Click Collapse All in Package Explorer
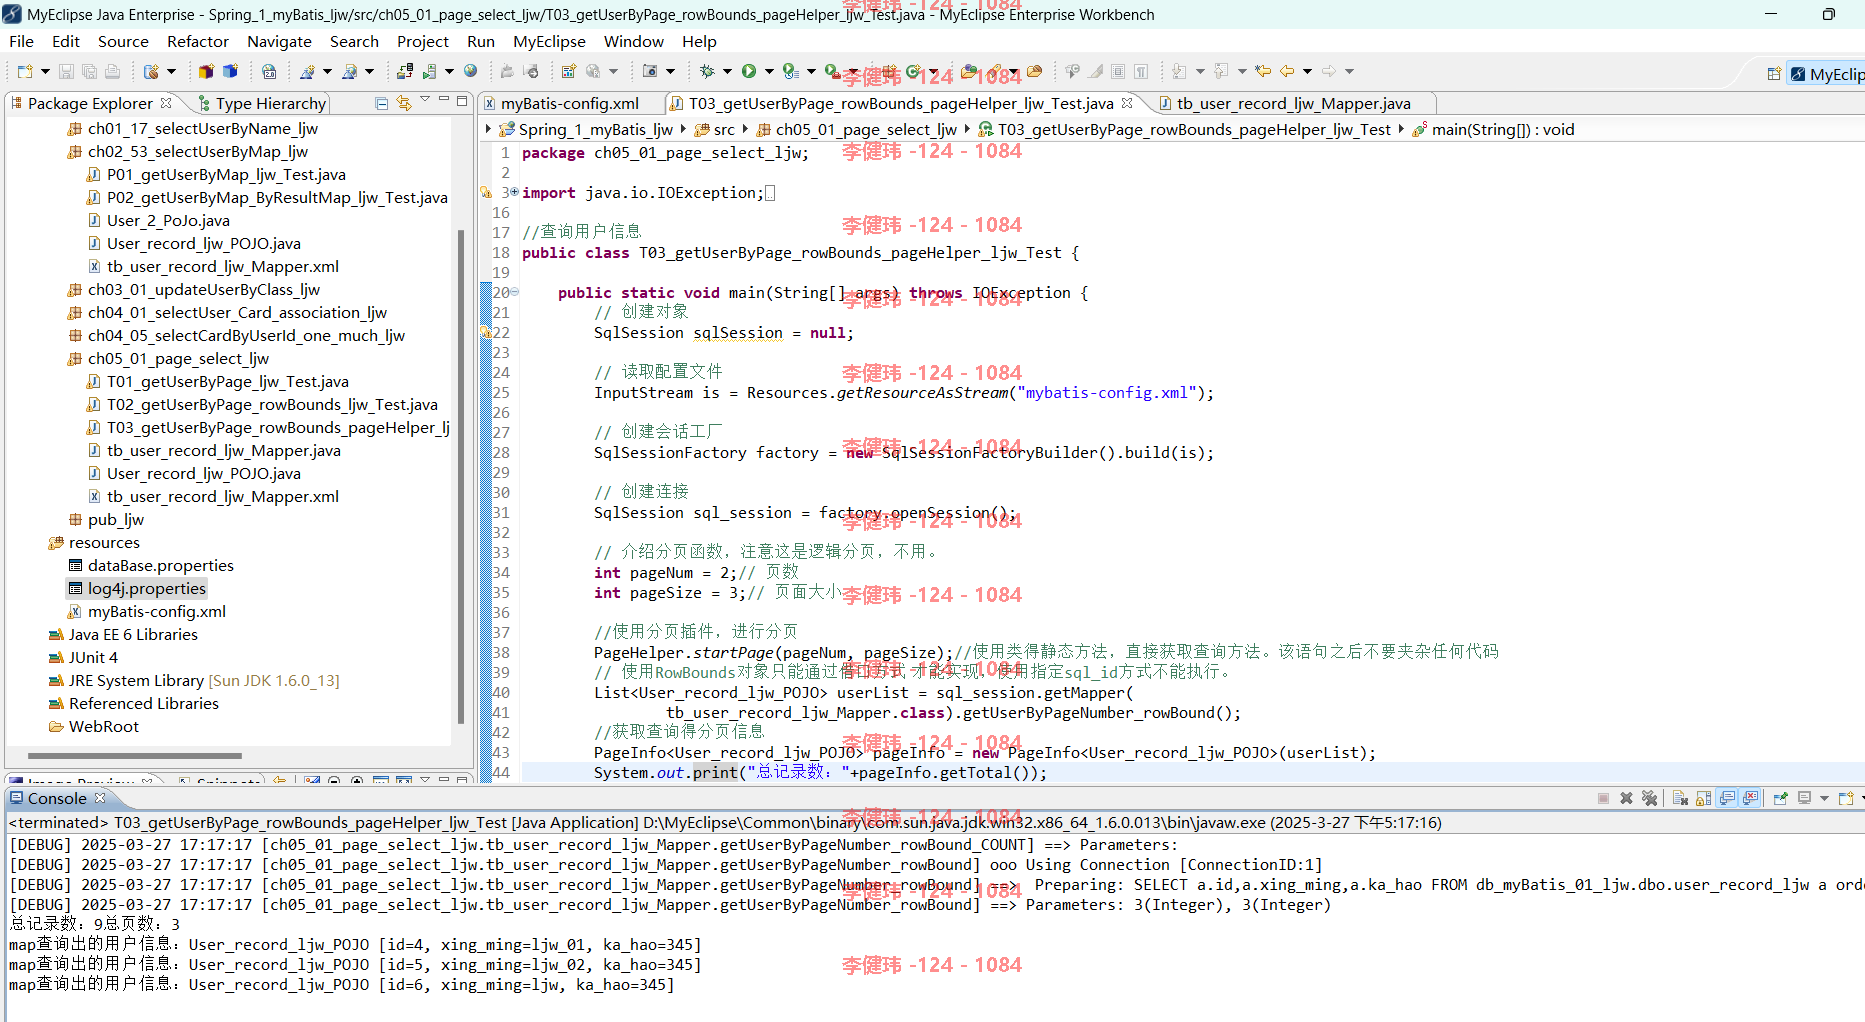Screen dimensions: 1865x1022 381,103
